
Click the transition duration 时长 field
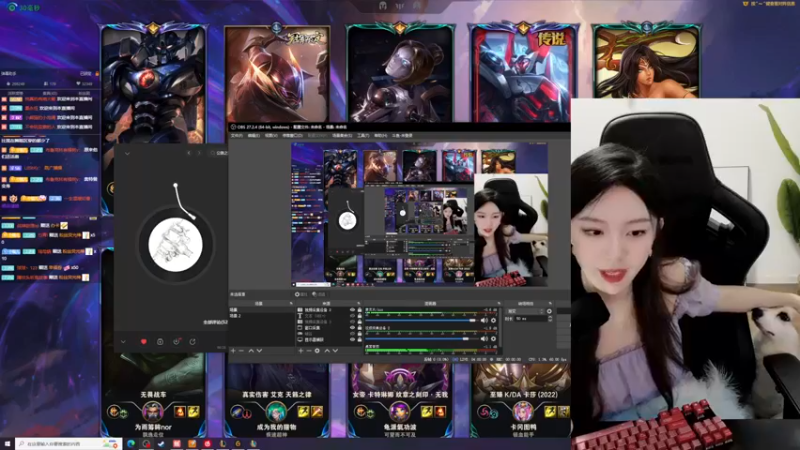point(531,319)
